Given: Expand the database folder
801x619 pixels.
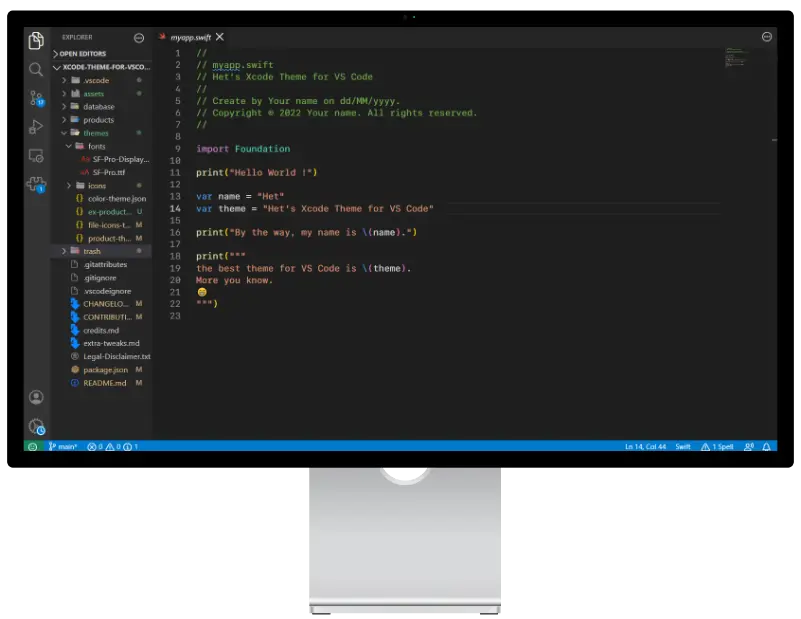Looking at the screenshot, I should [101, 107].
